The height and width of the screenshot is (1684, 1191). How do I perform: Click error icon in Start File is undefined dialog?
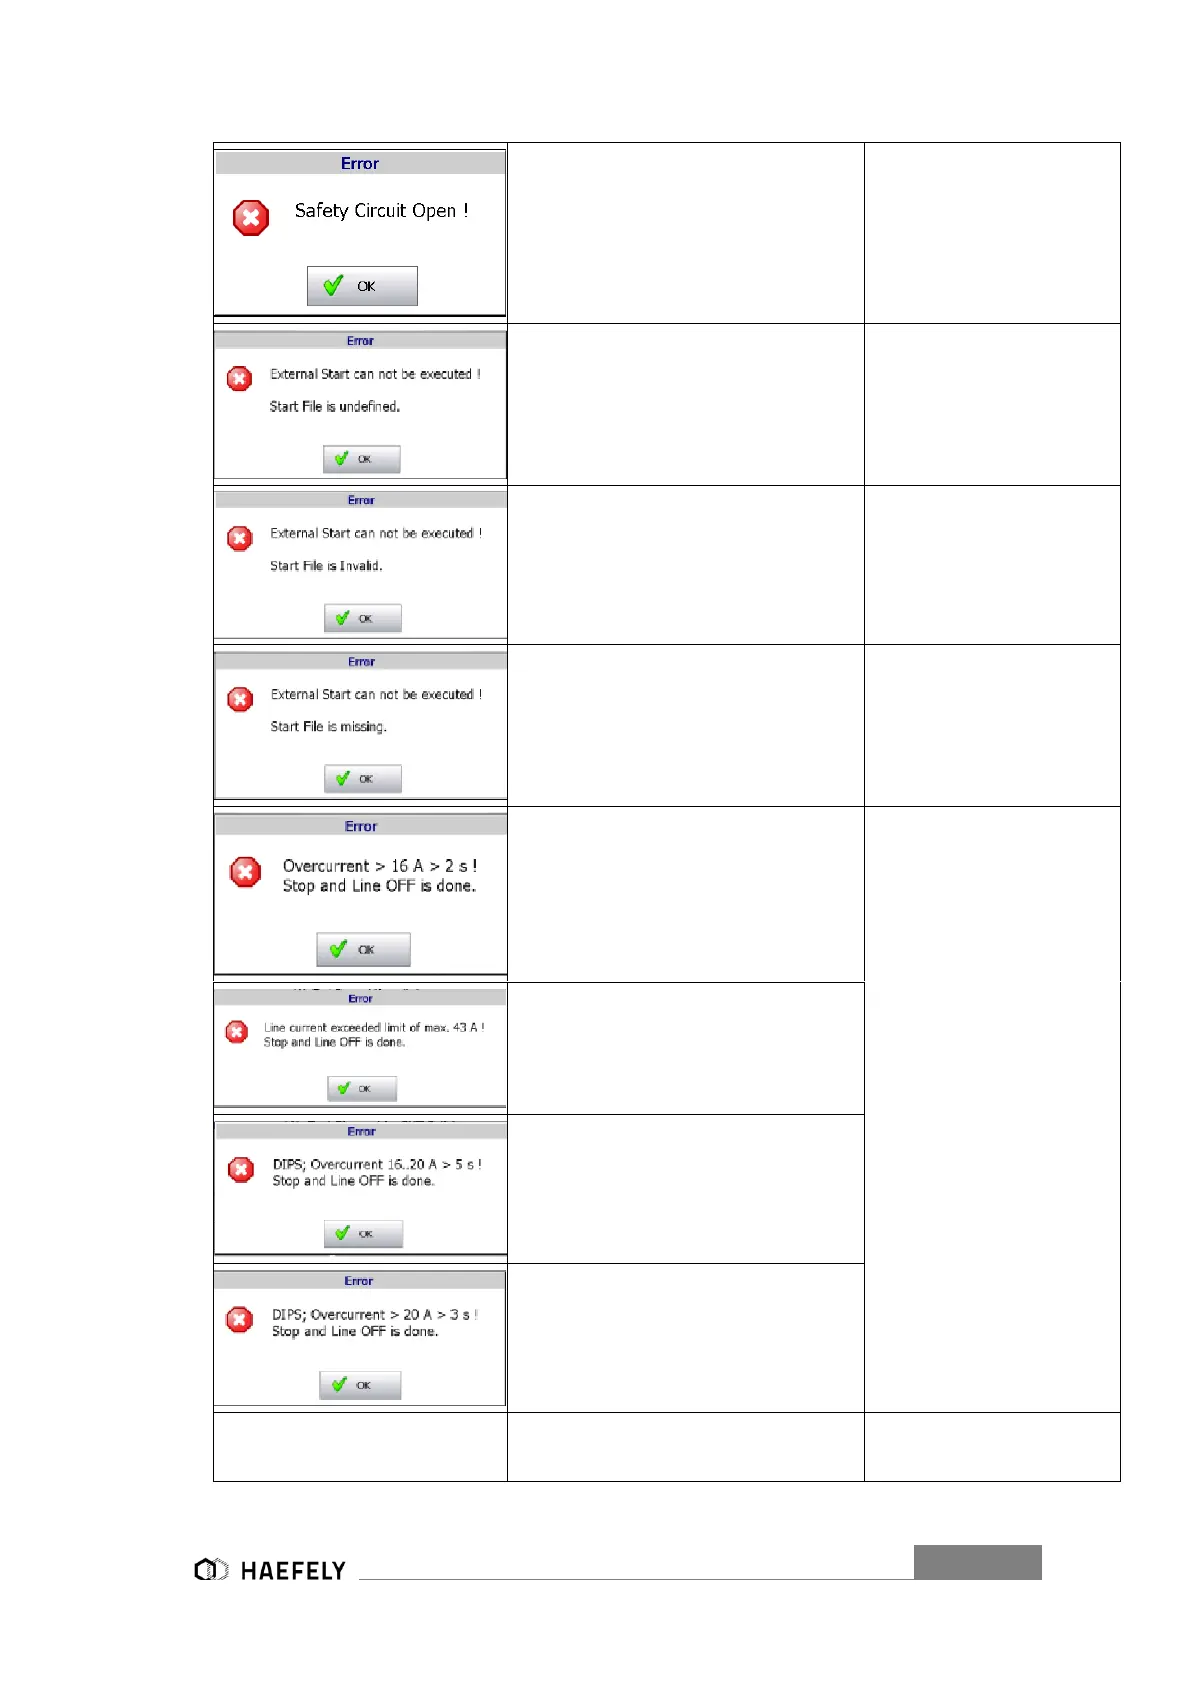(x=239, y=378)
